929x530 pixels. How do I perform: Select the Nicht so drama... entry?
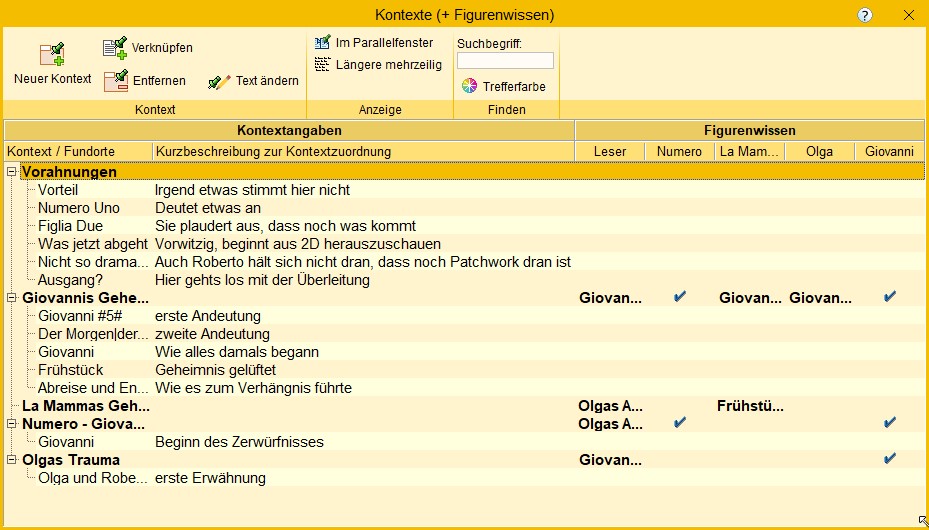coord(93,262)
